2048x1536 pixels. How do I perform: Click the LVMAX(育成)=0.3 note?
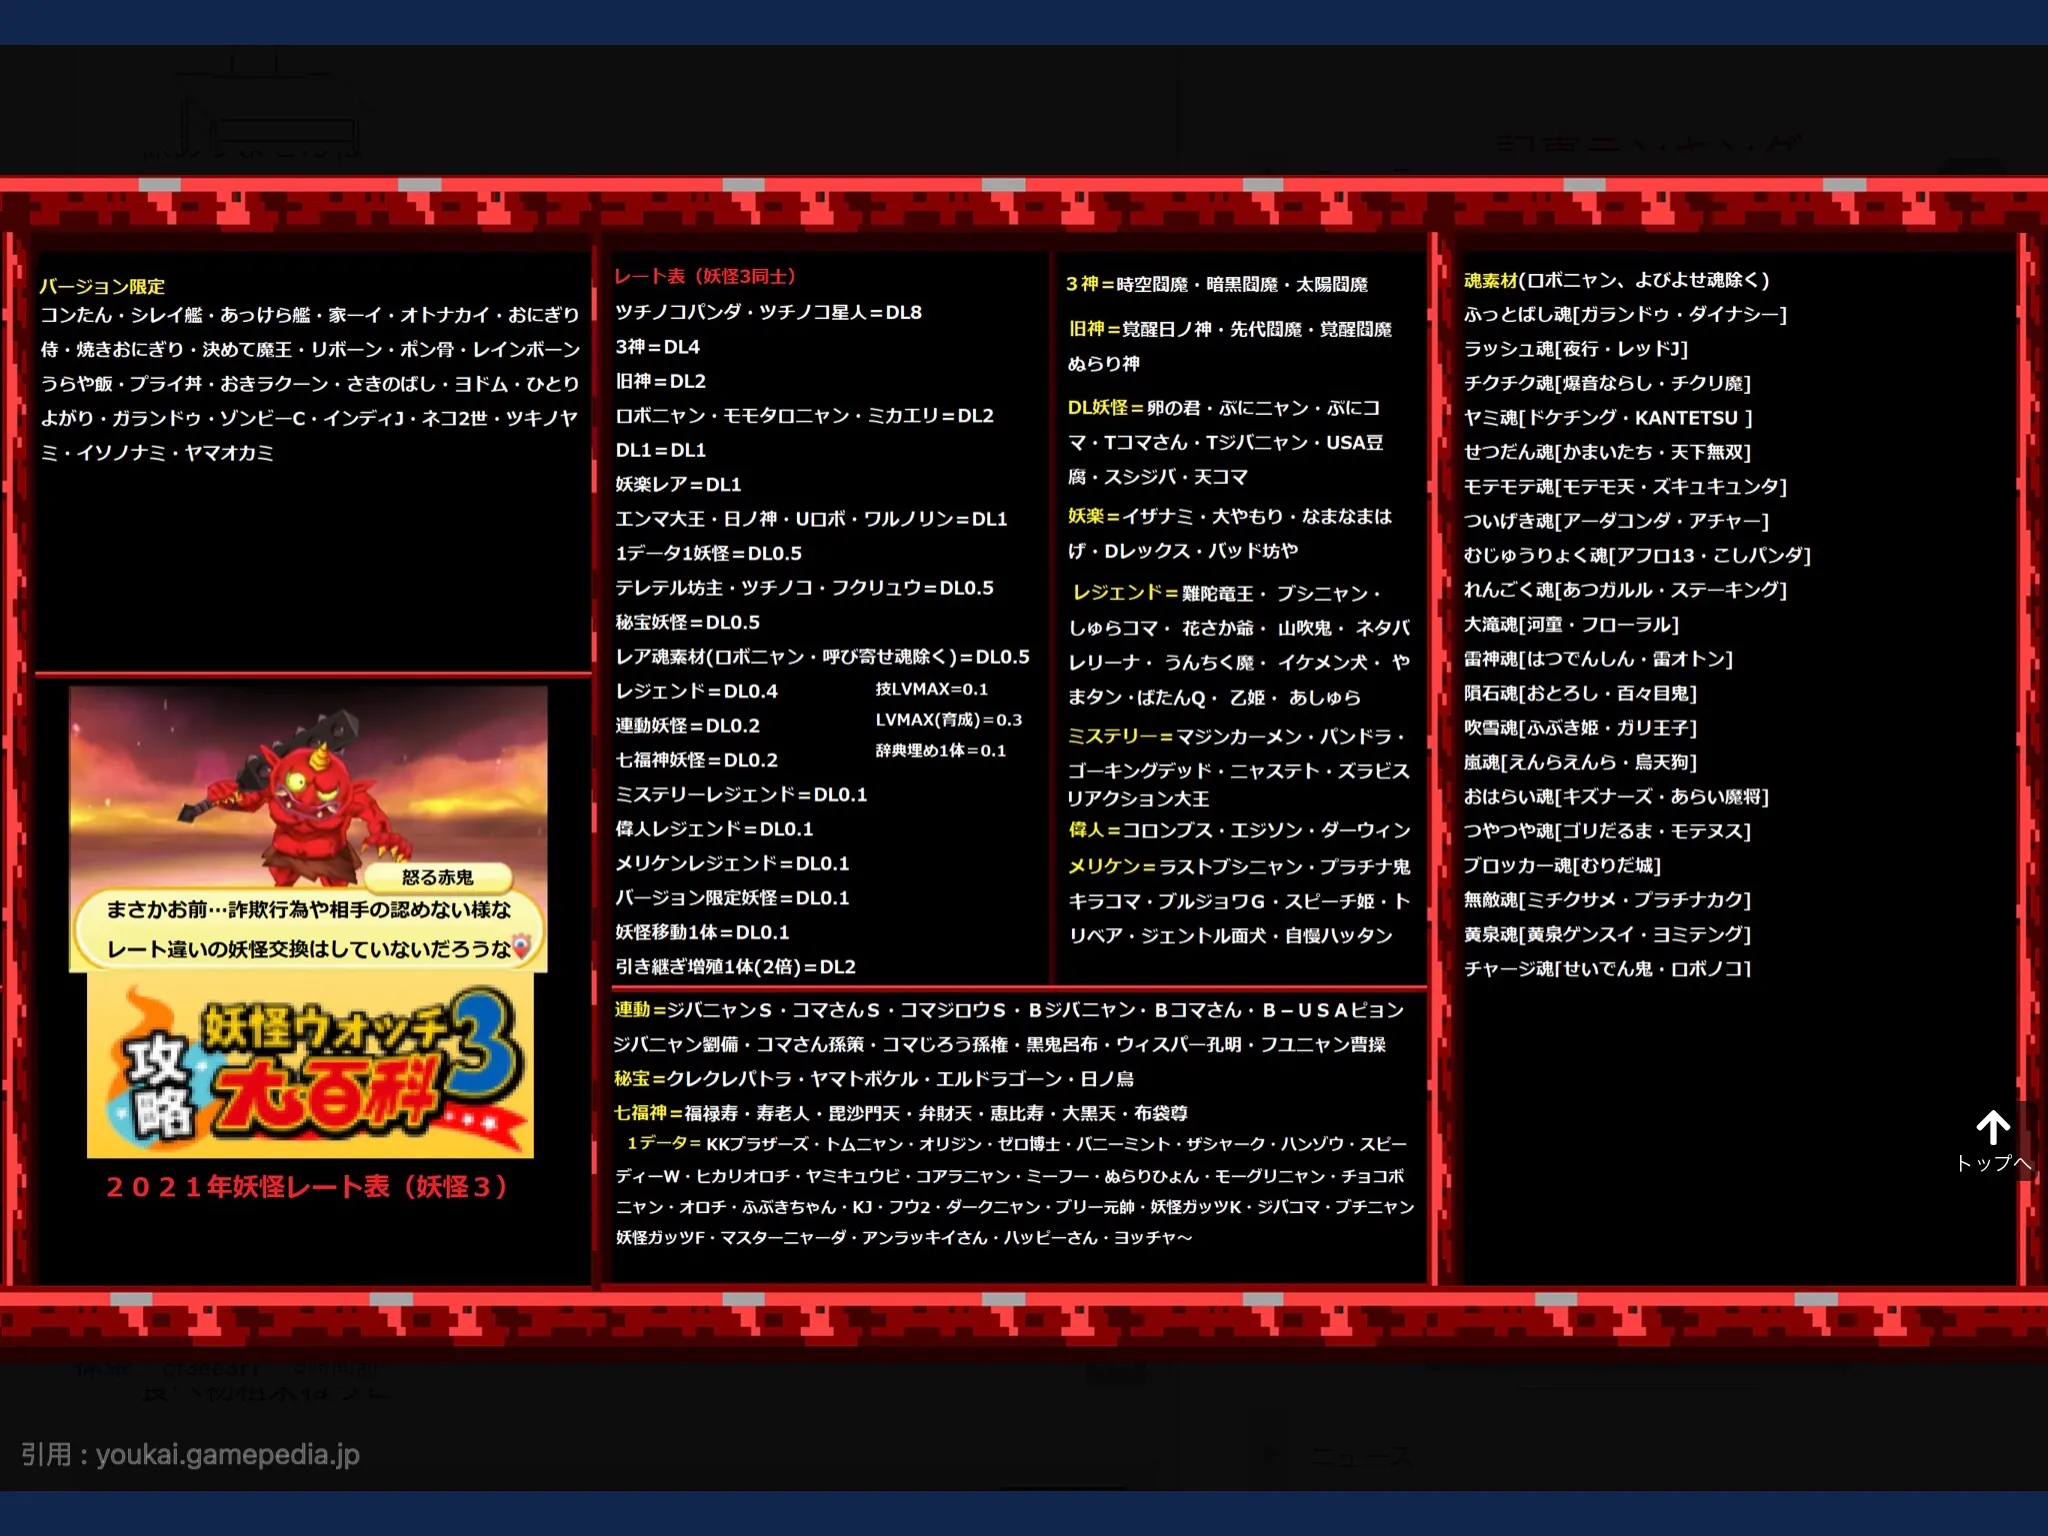pyautogui.click(x=949, y=720)
